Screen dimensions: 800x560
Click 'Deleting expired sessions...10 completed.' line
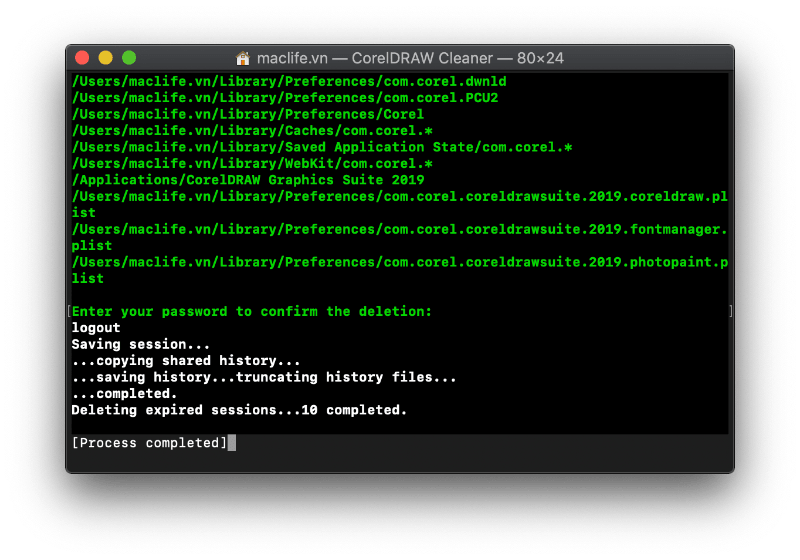click(x=239, y=410)
